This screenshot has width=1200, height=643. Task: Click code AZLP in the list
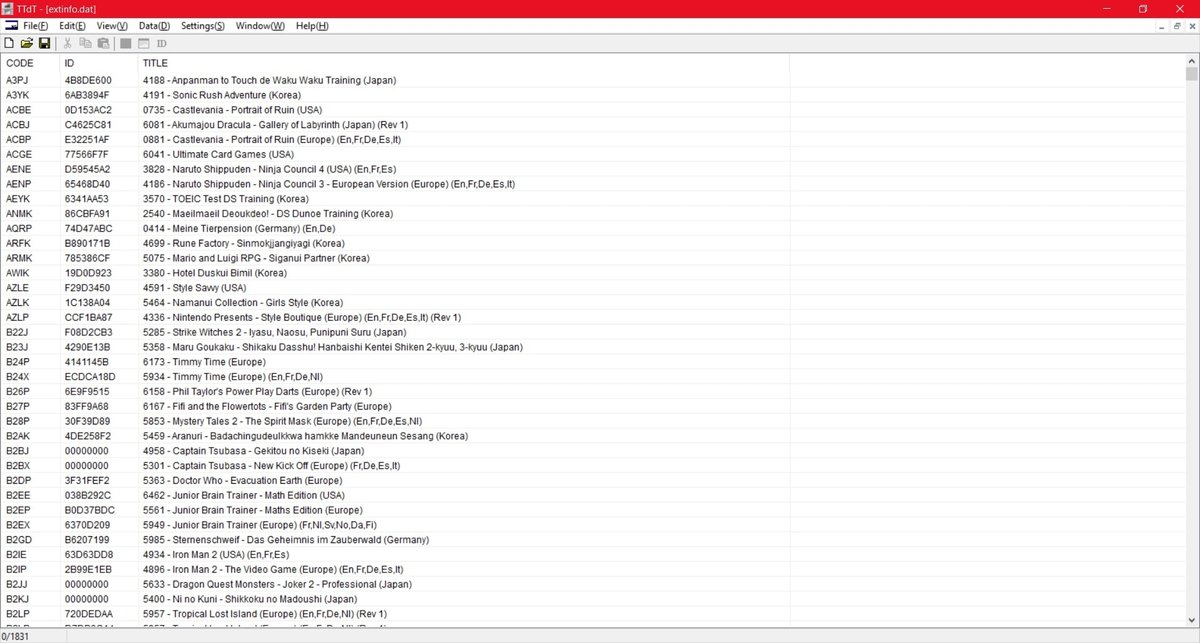tap(19, 317)
